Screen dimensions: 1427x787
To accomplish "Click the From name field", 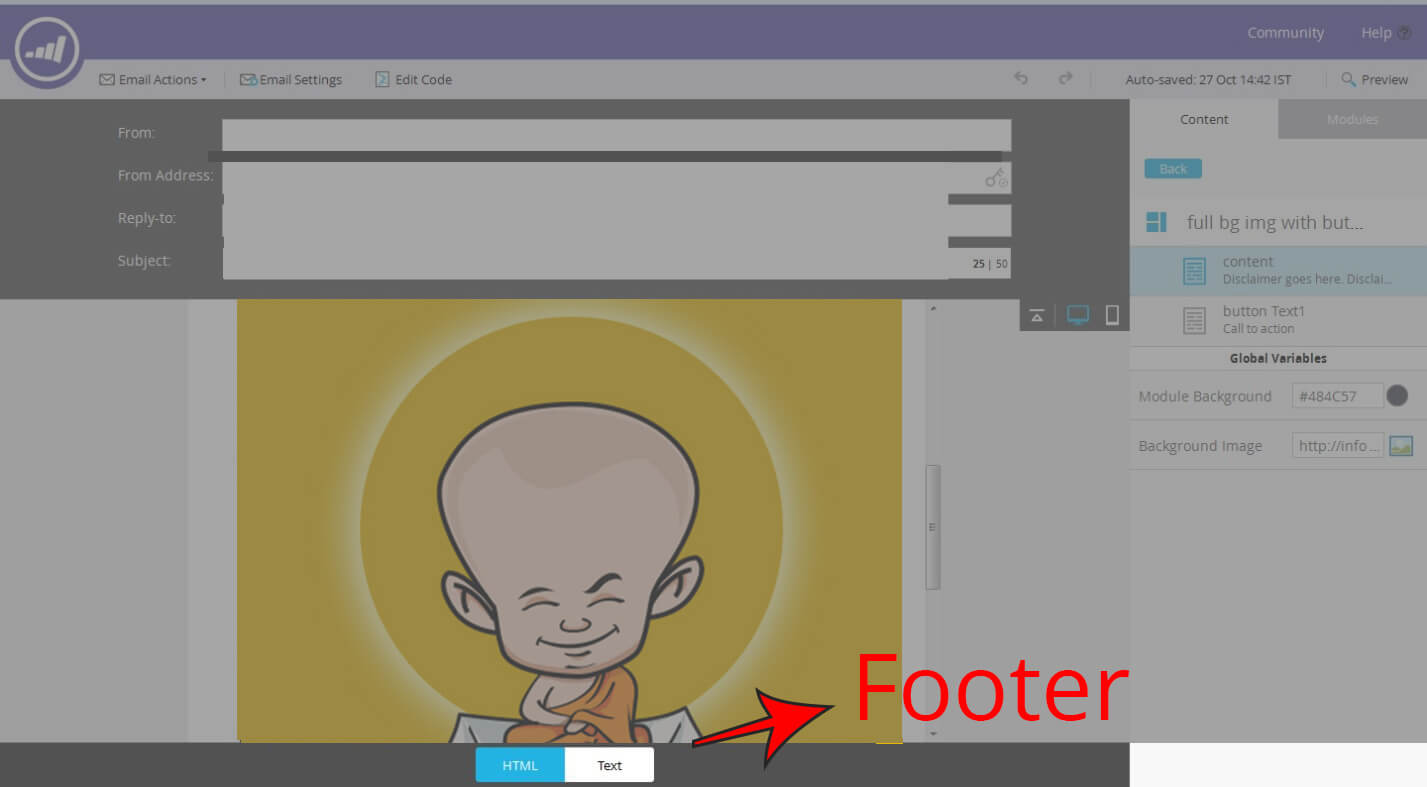I will coord(616,135).
